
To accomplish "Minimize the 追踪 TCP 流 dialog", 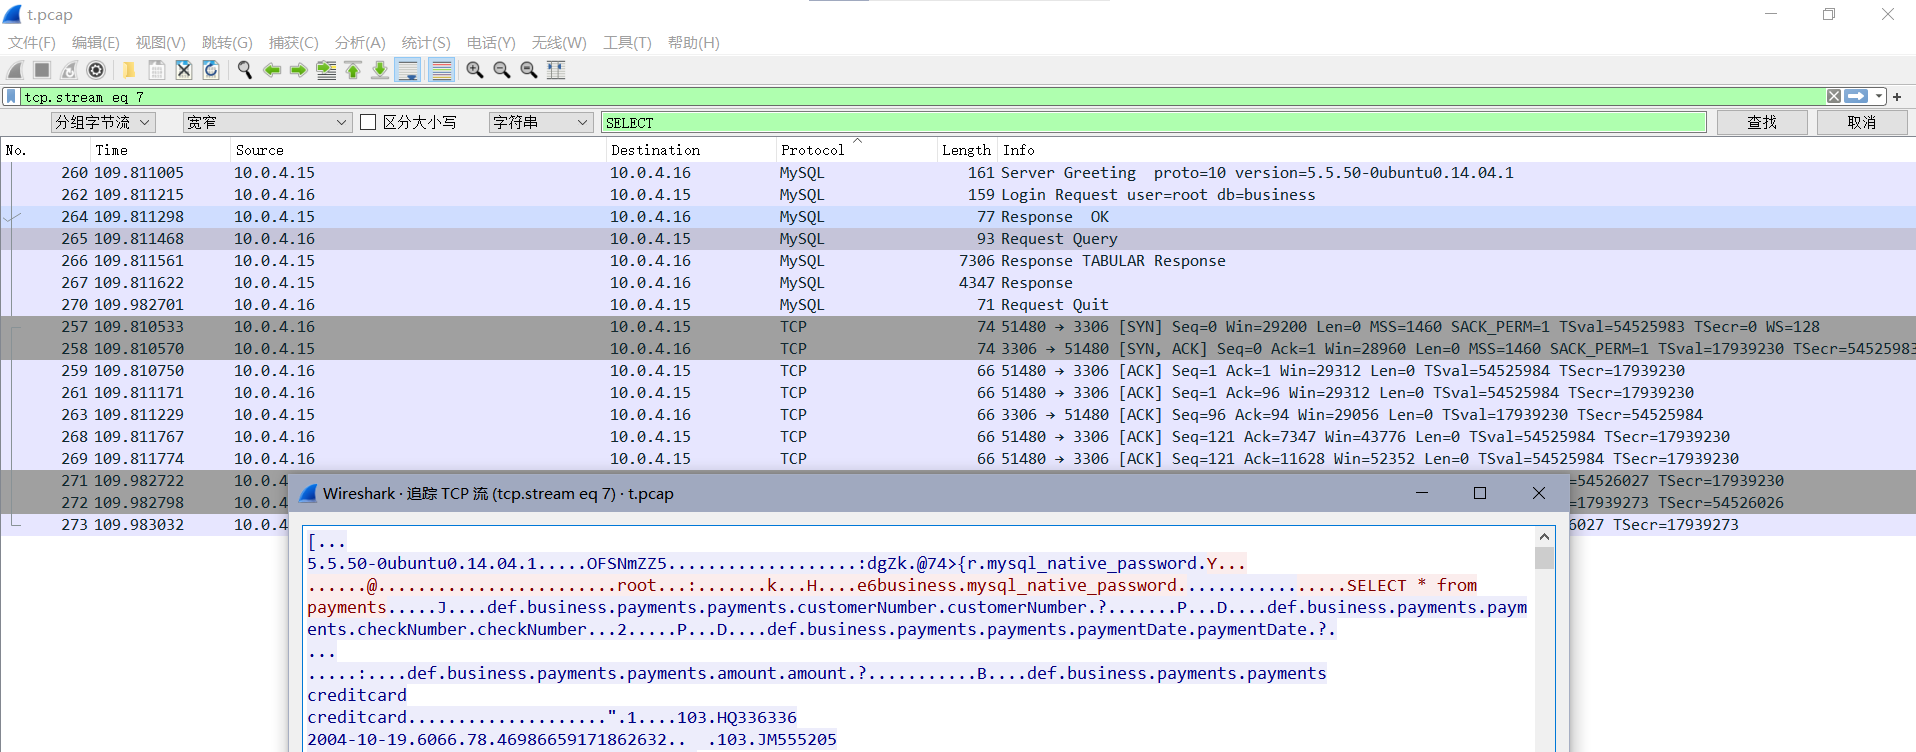I will pos(1422,493).
